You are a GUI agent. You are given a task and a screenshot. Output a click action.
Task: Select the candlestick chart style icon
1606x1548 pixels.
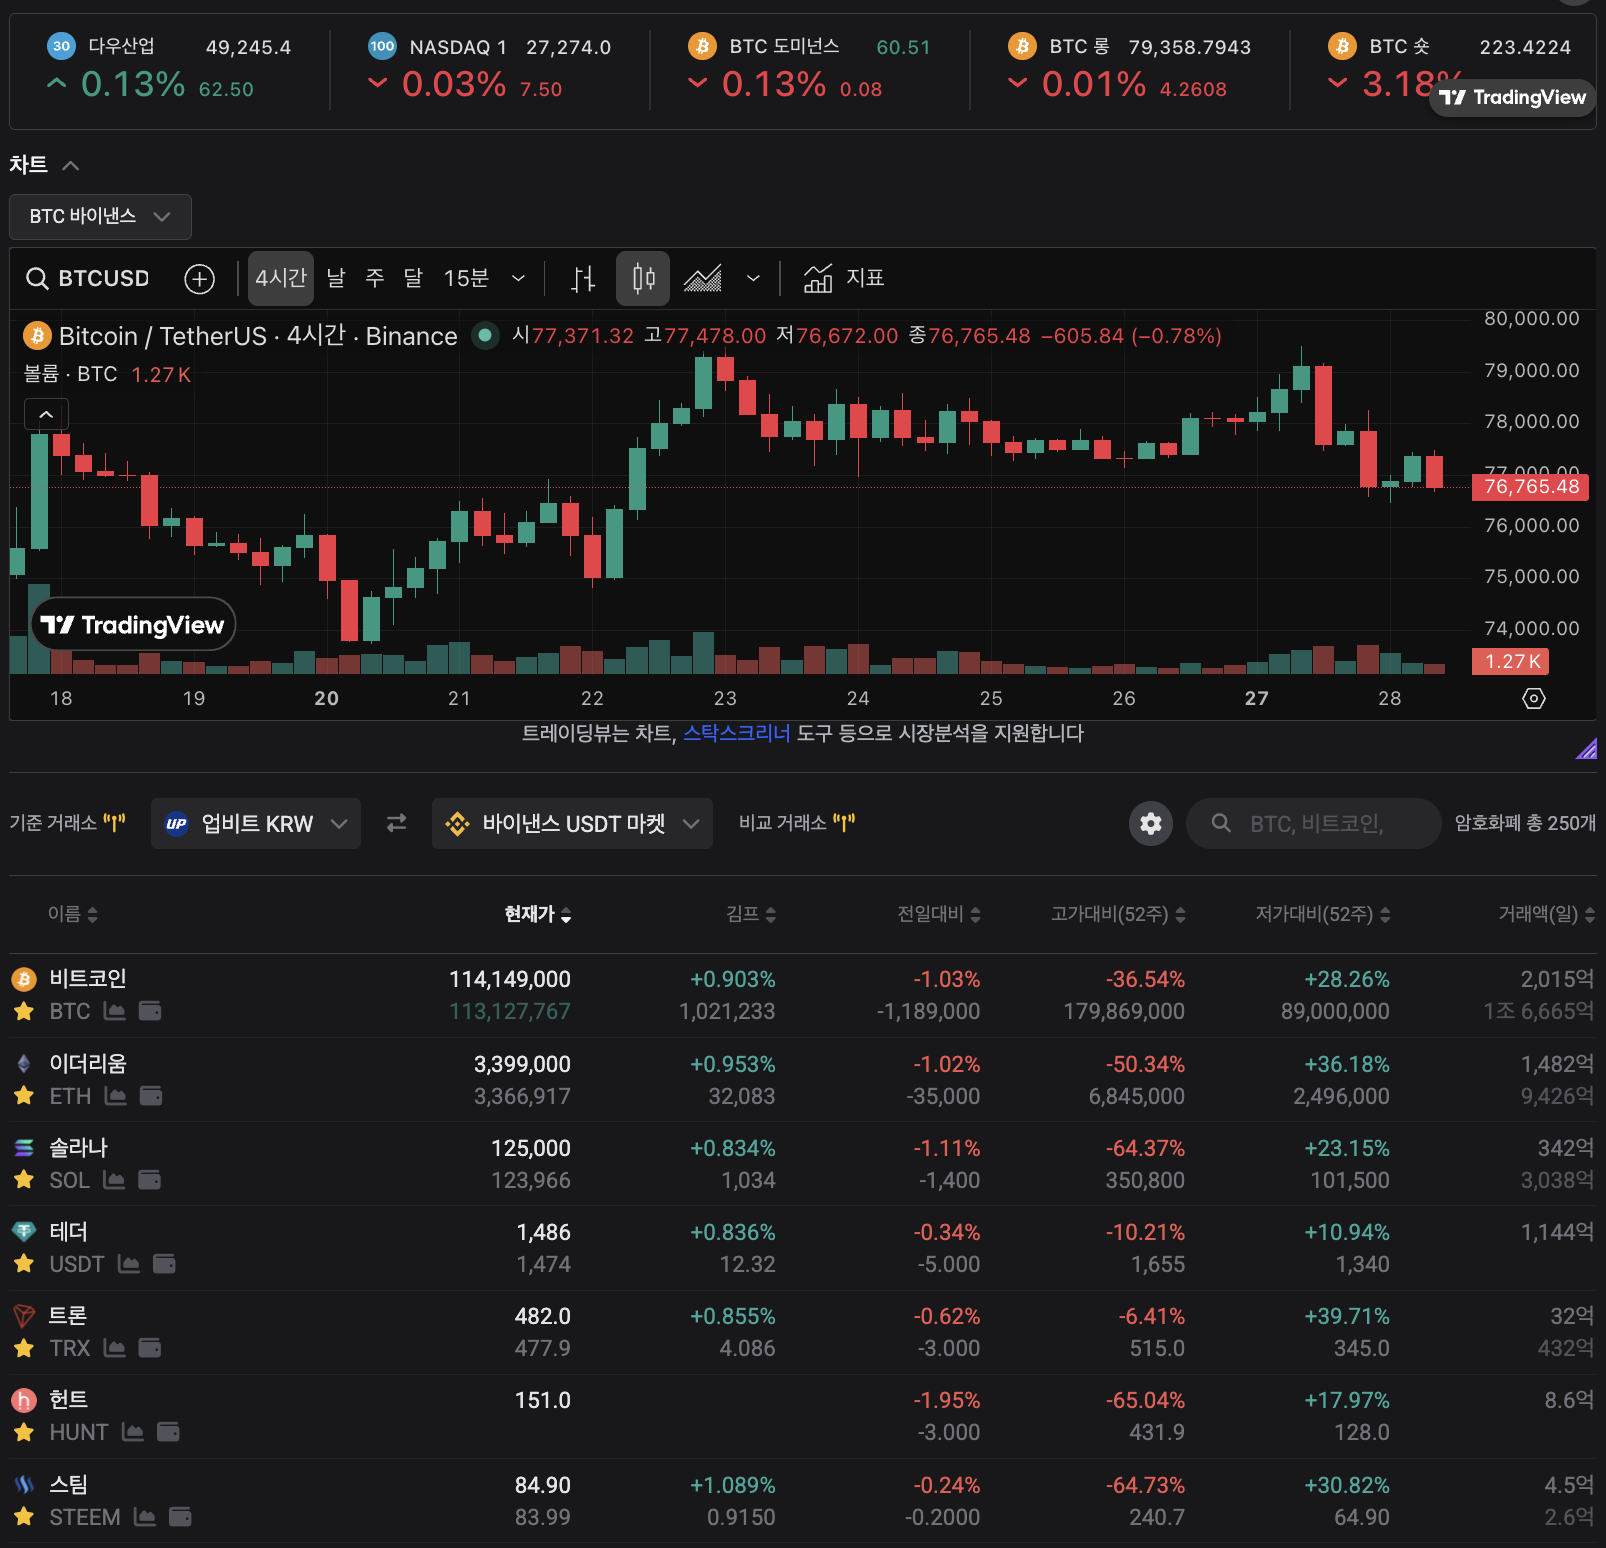[643, 278]
